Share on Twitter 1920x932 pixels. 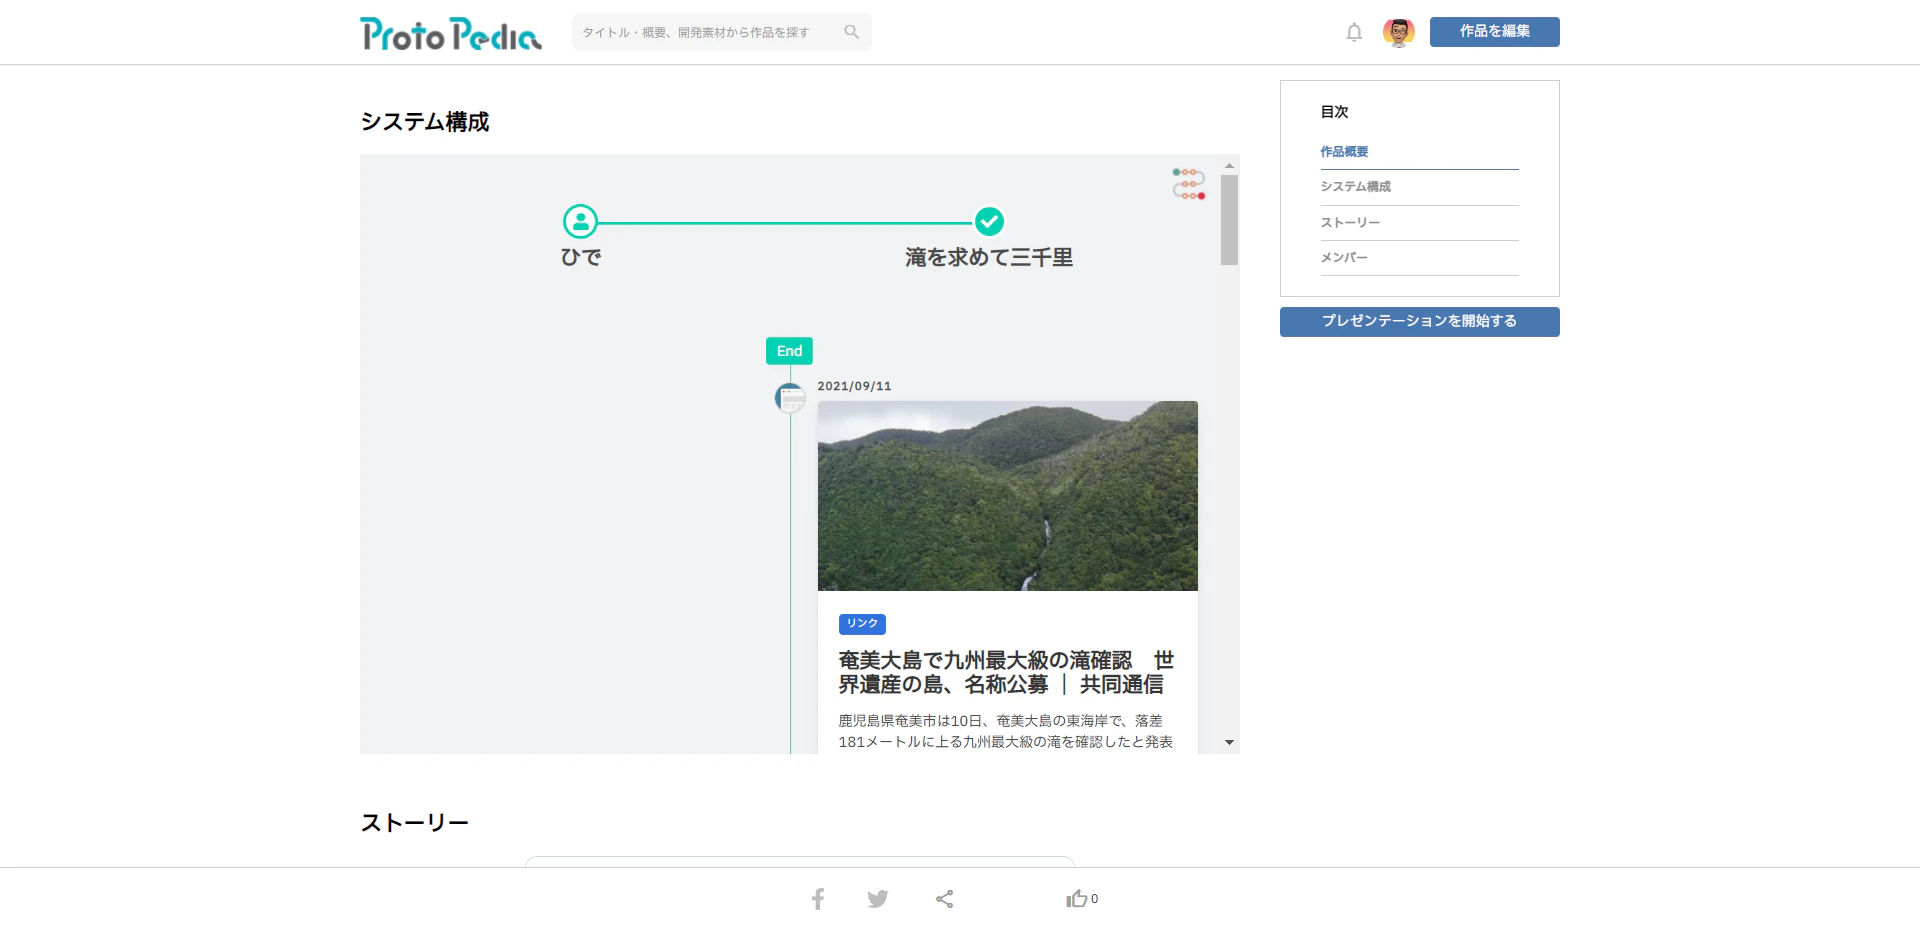(x=878, y=899)
